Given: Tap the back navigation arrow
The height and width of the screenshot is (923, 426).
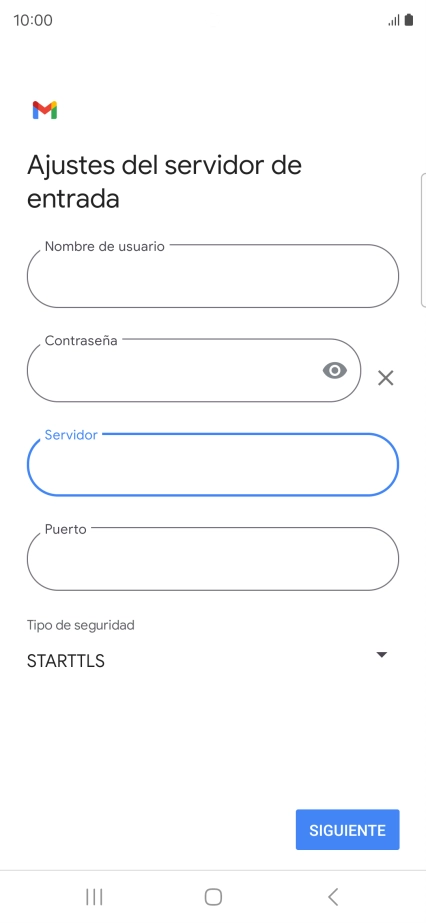Looking at the screenshot, I should [332, 897].
